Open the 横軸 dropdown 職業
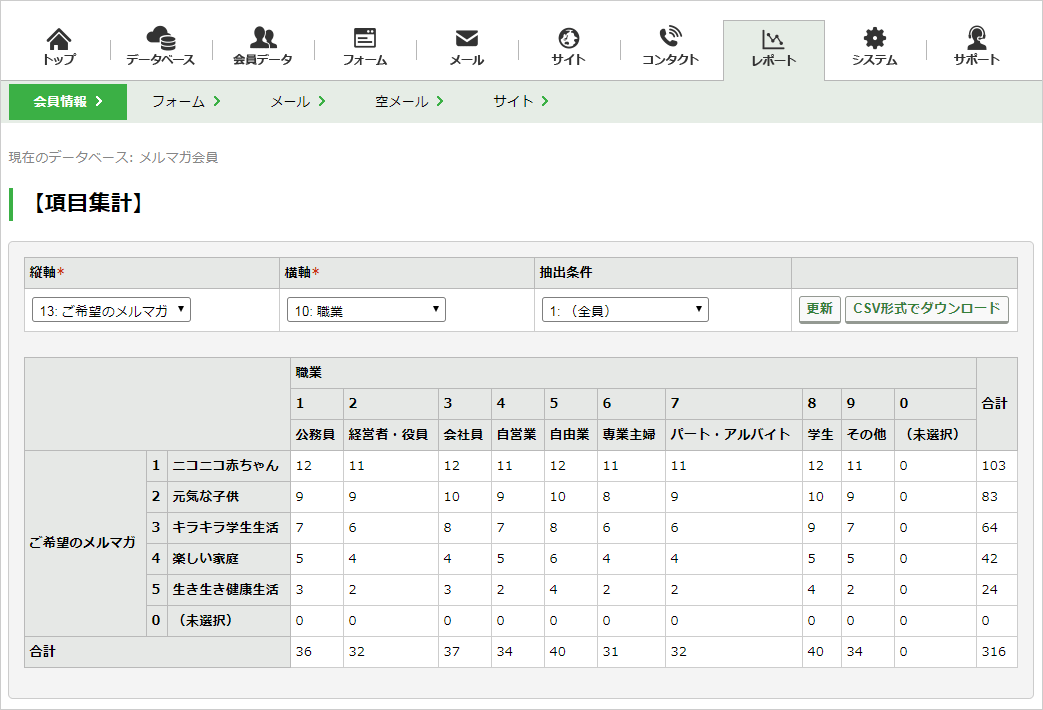Image resolution: width=1043 pixels, height=710 pixels. tap(366, 310)
